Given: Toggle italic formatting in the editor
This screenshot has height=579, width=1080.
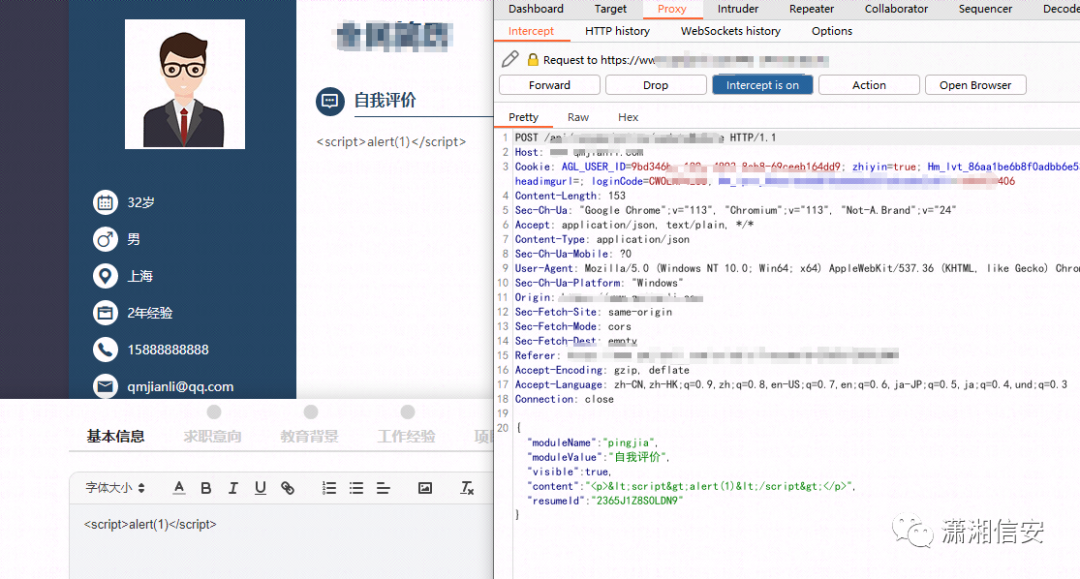Looking at the screenshot, I should pyautogui.click(x=233, y=487).
